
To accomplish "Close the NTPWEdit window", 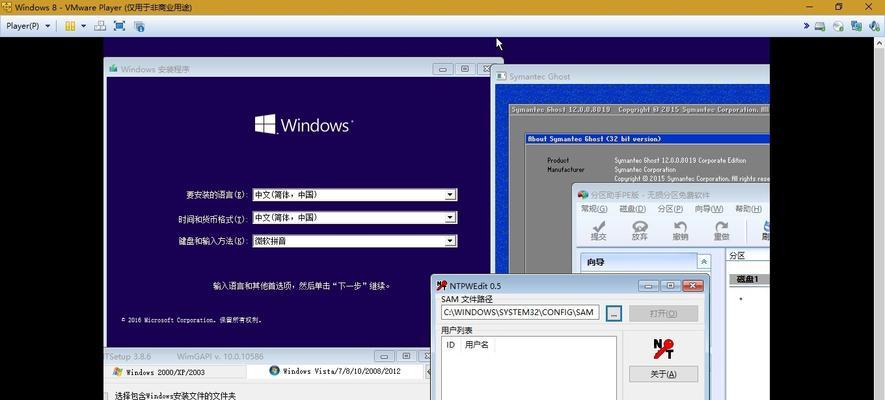I will [693, 285].
